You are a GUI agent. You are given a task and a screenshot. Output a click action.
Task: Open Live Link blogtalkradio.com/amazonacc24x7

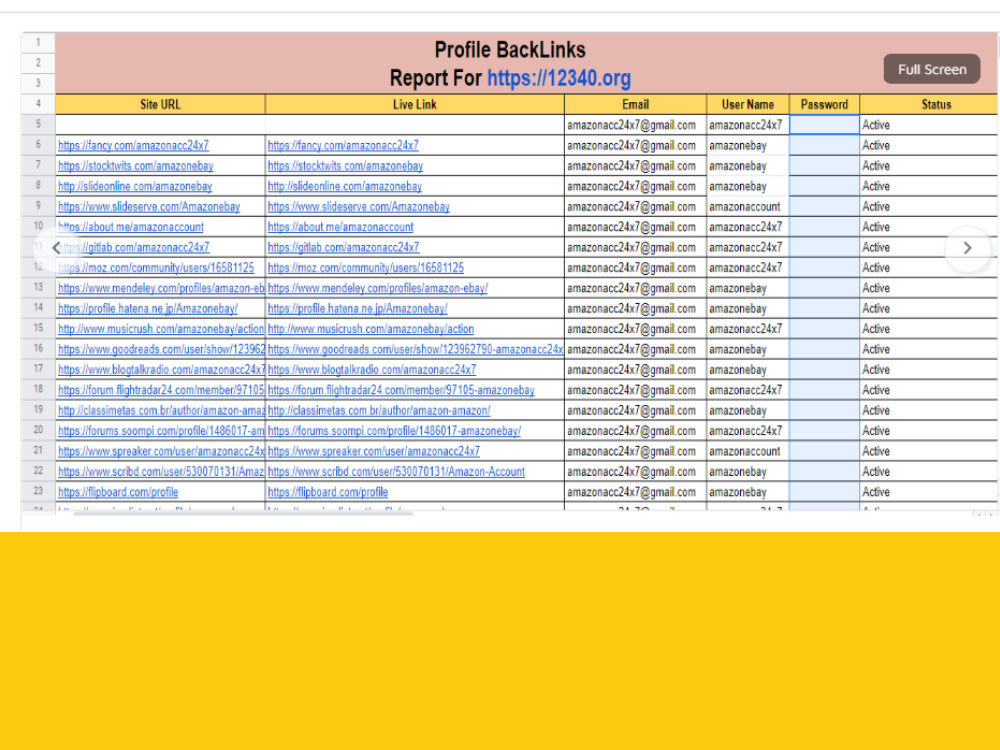point(372,370)
